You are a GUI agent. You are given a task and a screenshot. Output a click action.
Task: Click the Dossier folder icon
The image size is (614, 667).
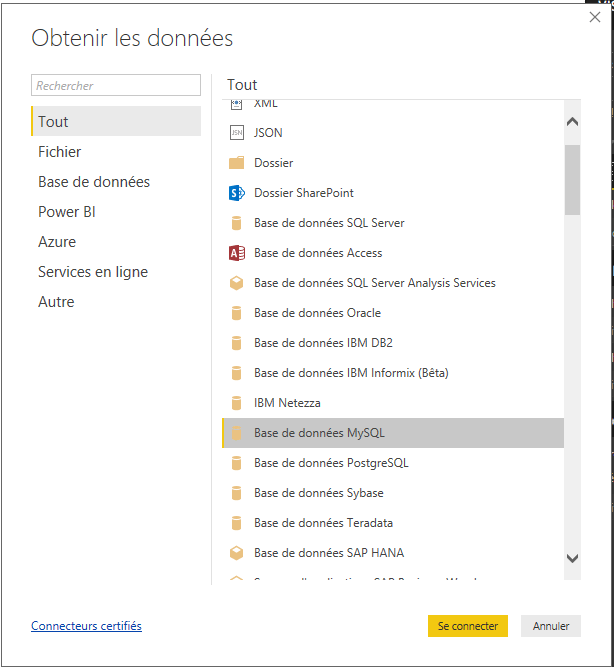237,162
